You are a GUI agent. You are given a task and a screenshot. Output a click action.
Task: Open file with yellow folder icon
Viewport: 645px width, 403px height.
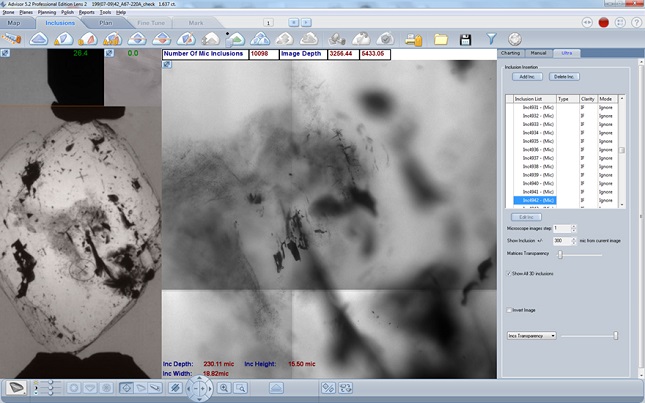441,39
